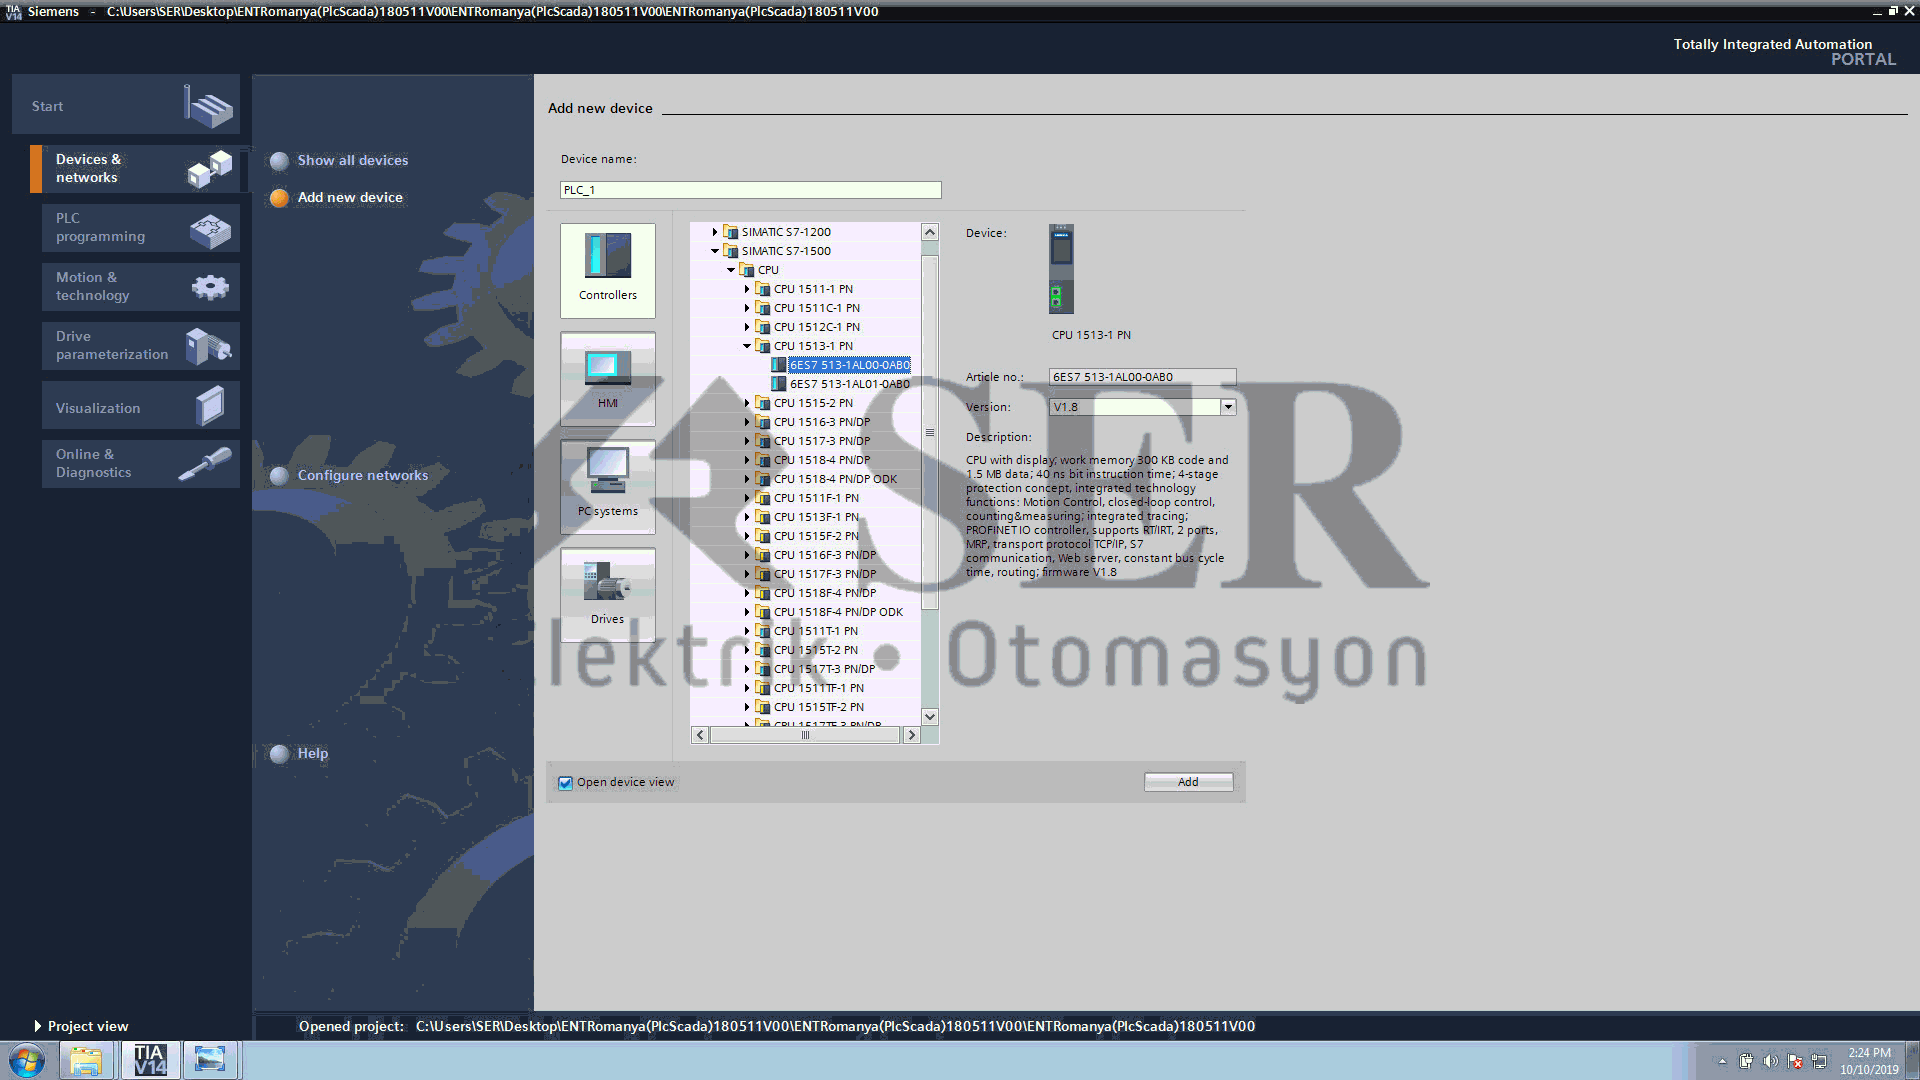The height and width of the screenshot is (1080, 1920).
Task: Click the Add button
Action: point(1188,782)
